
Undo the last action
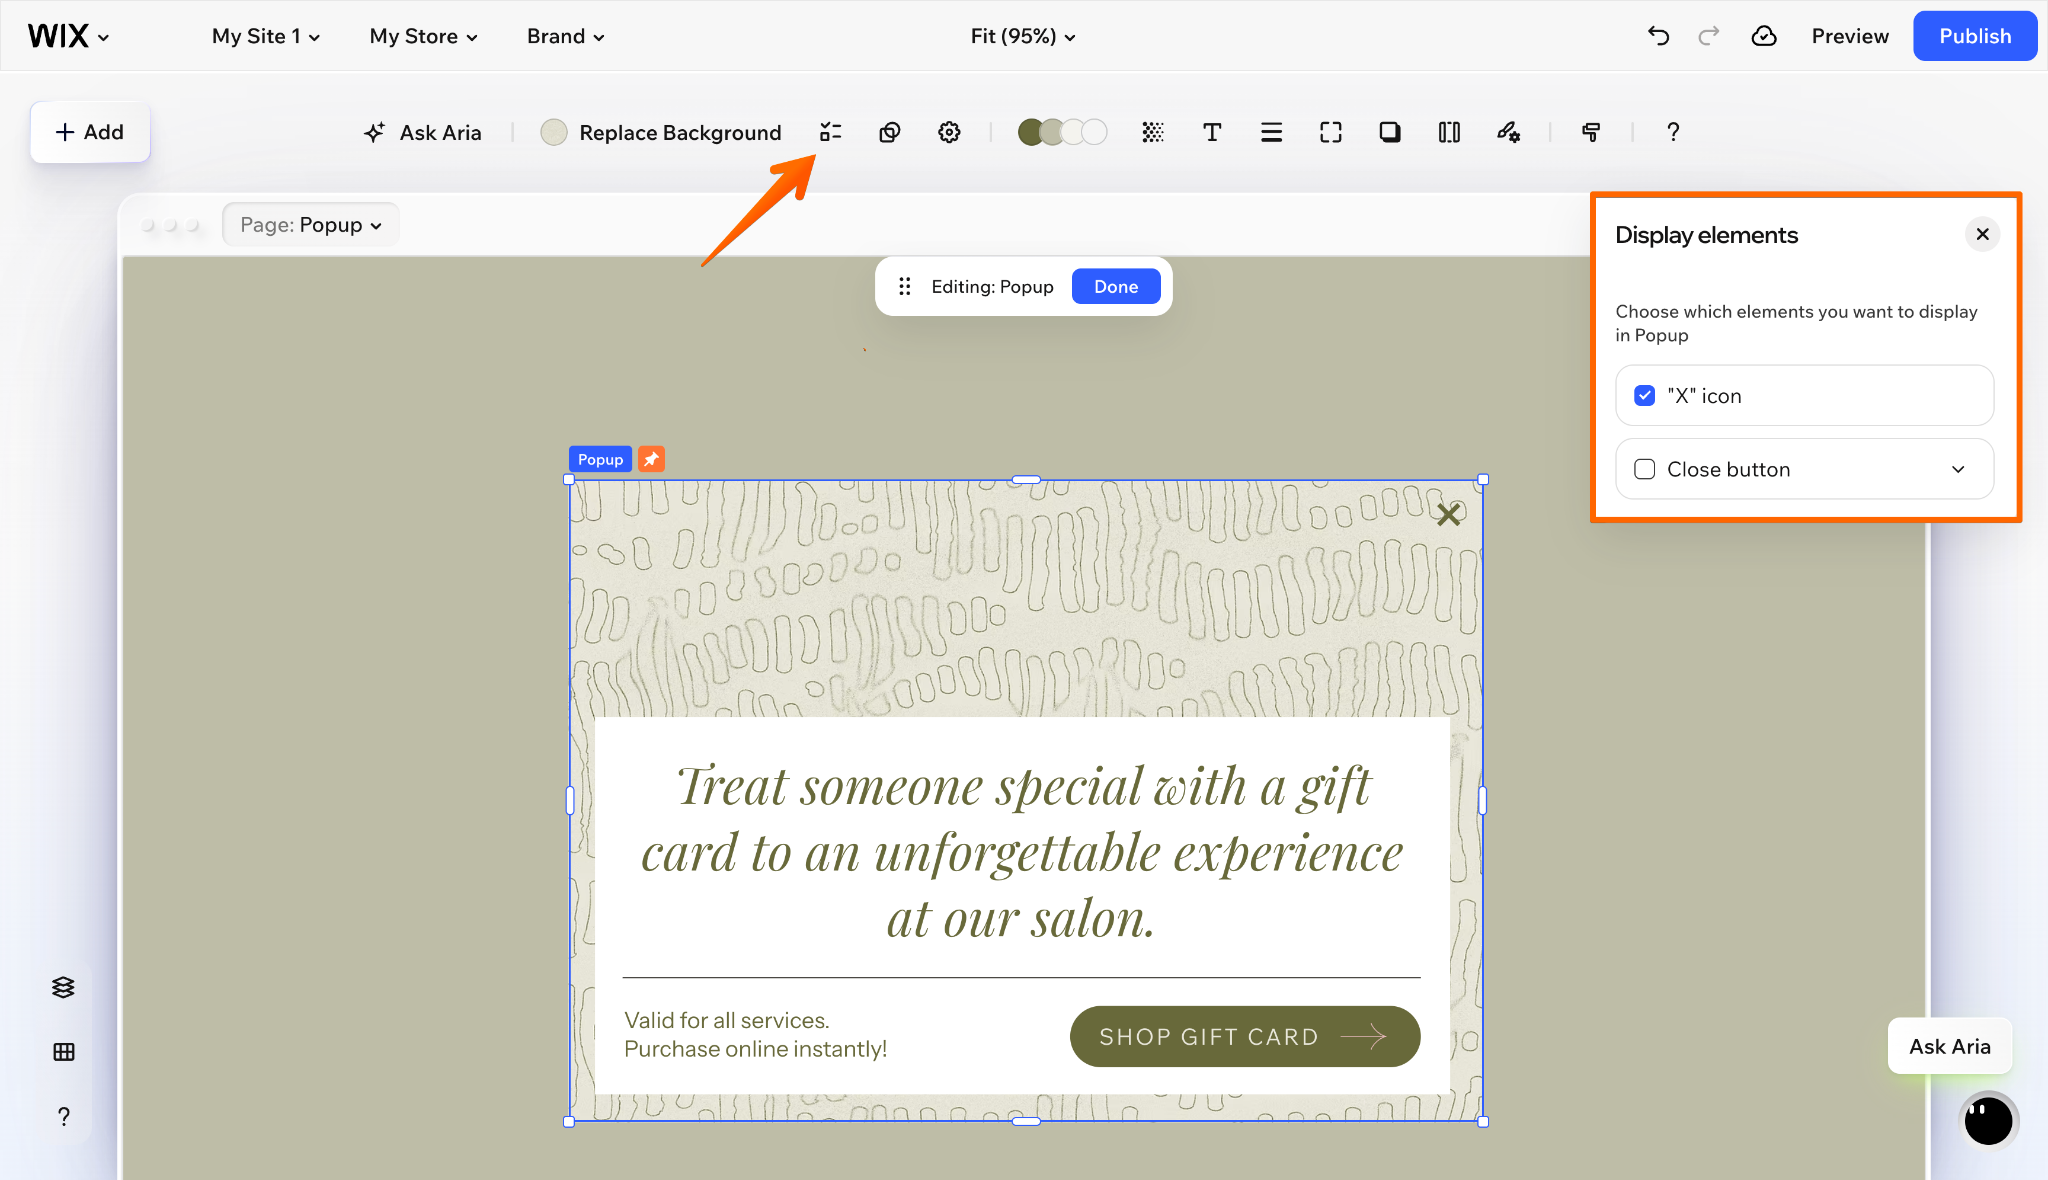click(1658, 36)
